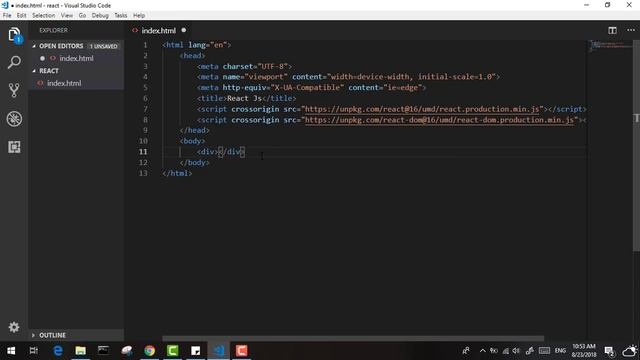The height and width of the screenshot is (360, 640).
Task: Click the title text React Js
Action: 244,98
